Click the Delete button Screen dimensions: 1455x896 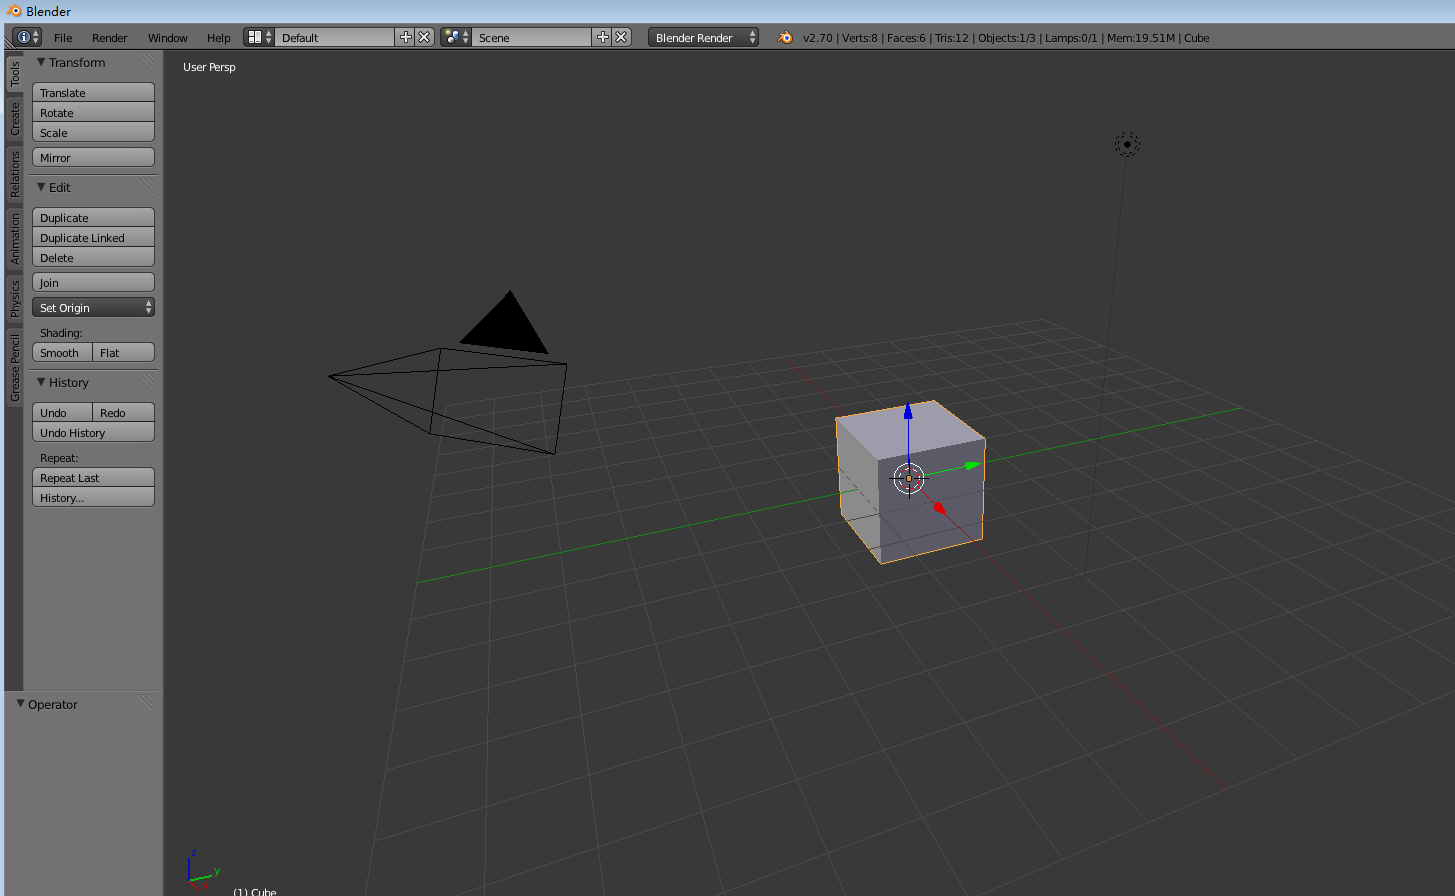tap(93, 257)
